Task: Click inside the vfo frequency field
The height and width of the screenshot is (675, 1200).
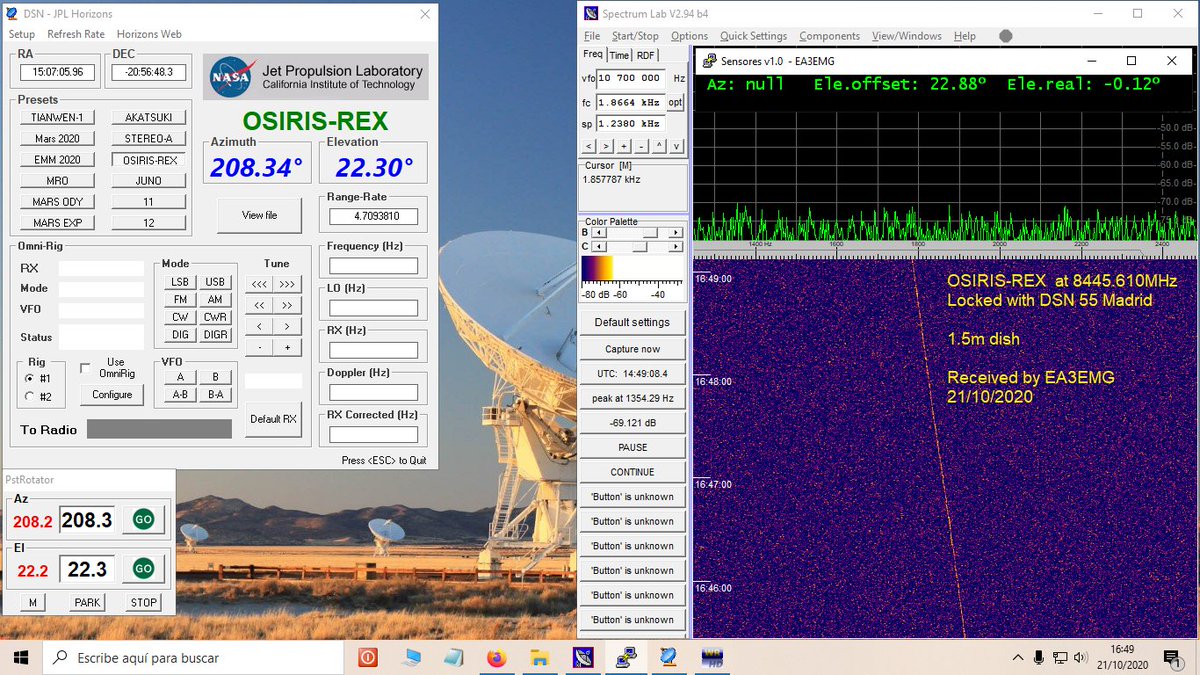Action: point(630,78)
